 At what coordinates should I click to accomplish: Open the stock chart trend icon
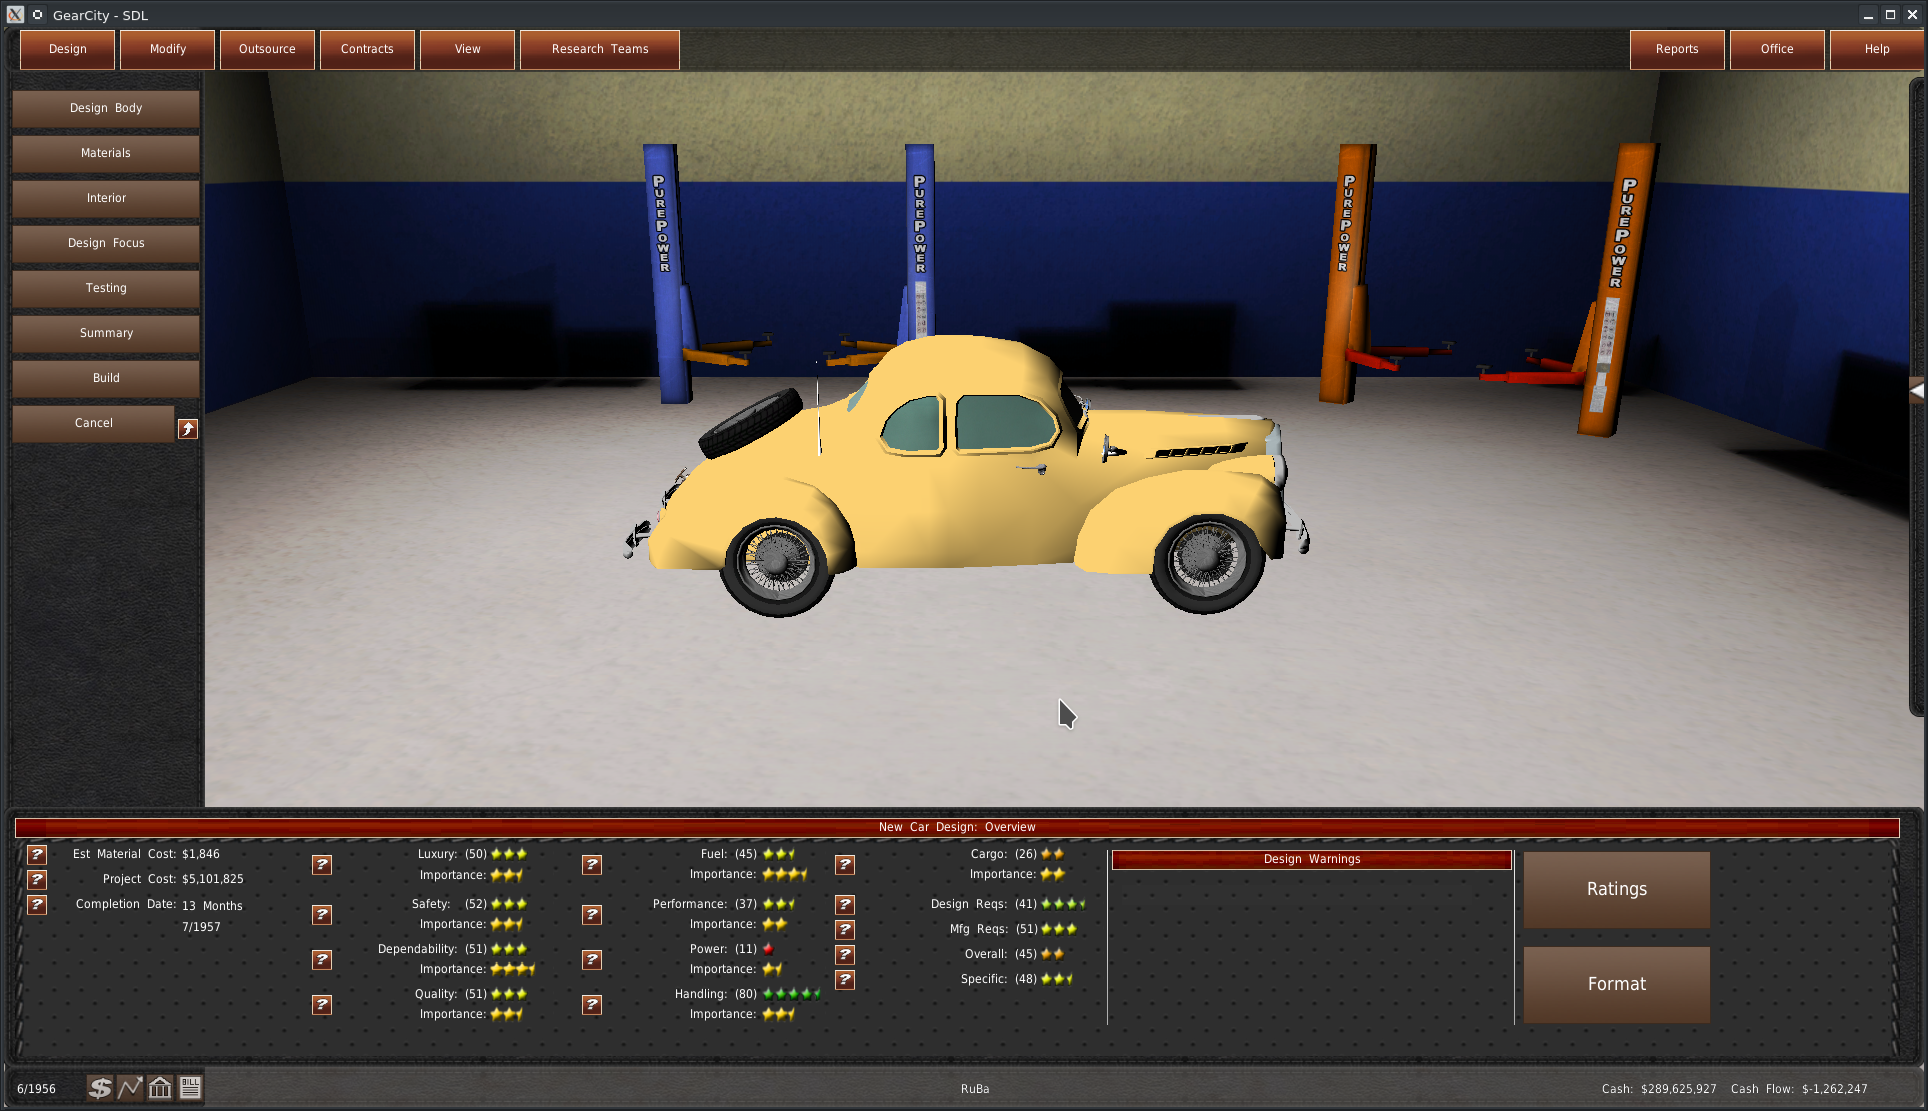click(130, 1088)
